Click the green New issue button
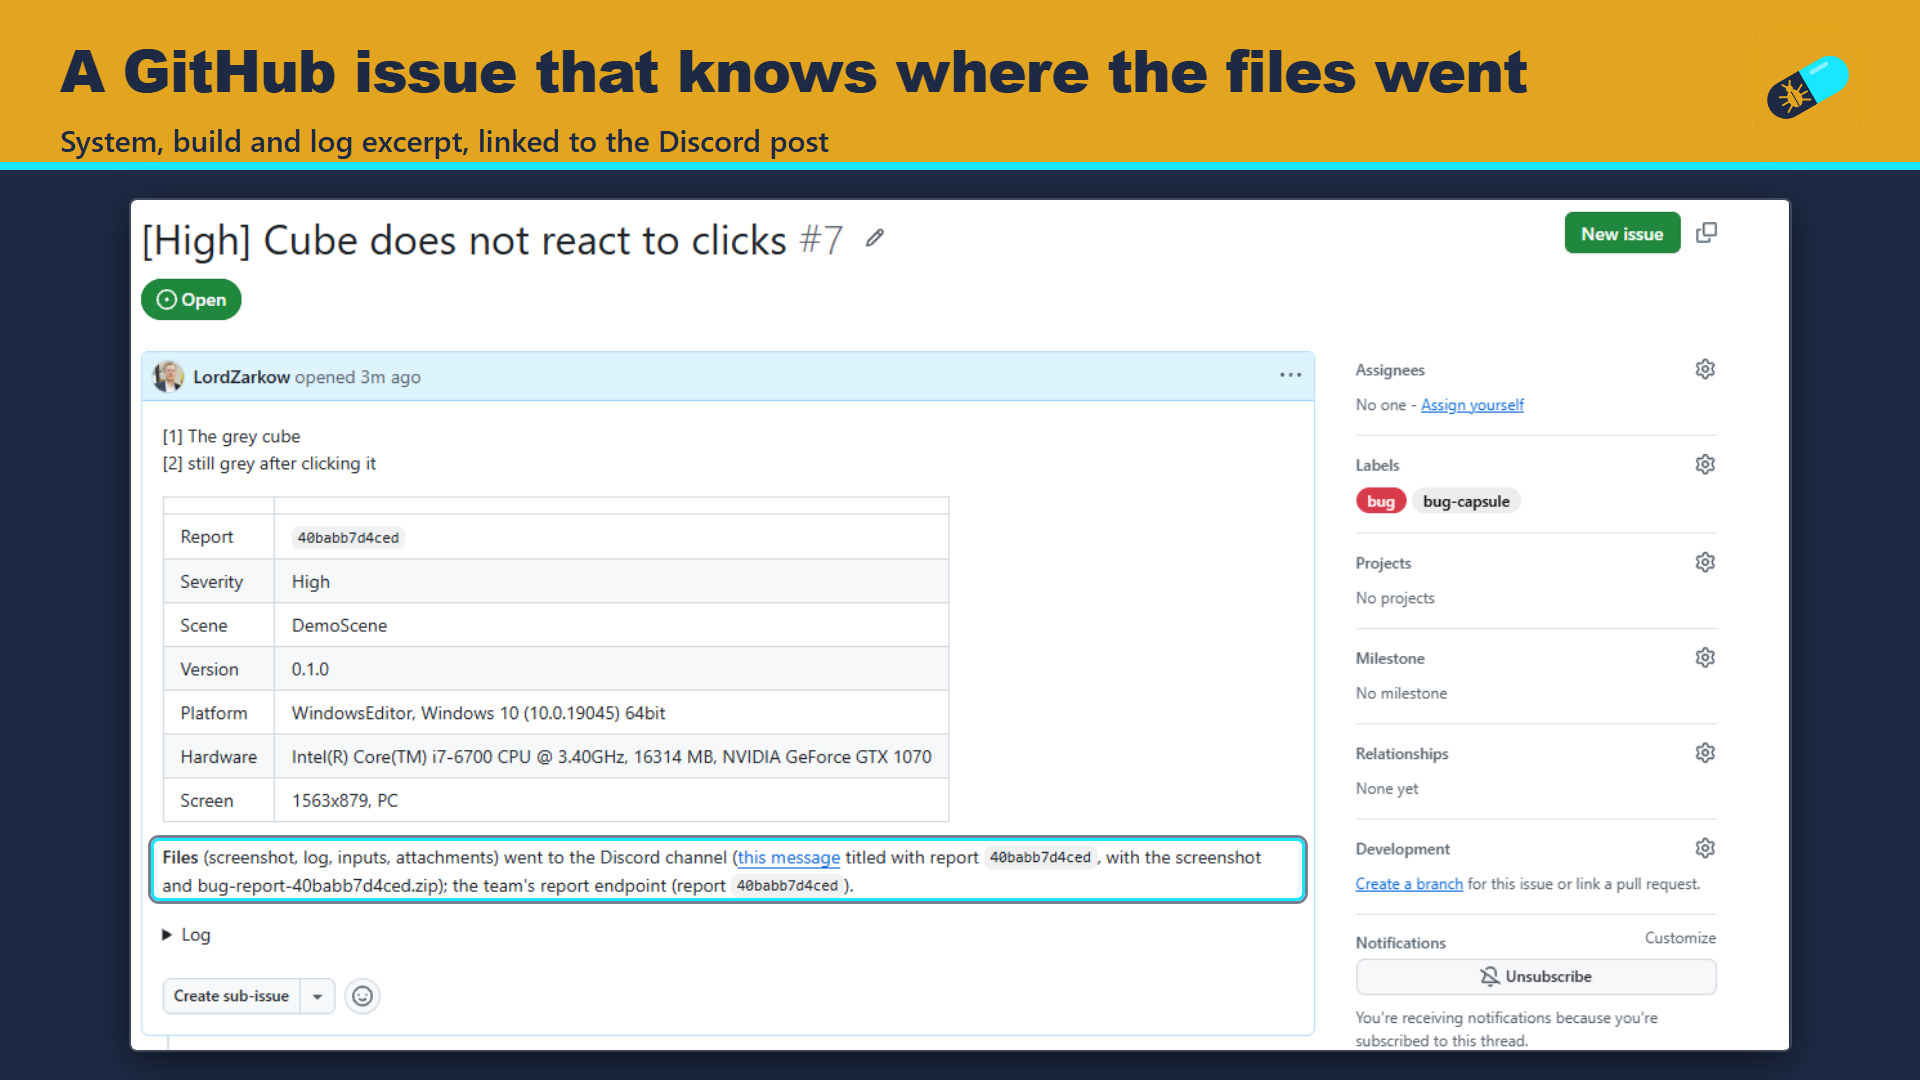Viewport: 1920px width, 1080px height. click(x=1622, y=233)
